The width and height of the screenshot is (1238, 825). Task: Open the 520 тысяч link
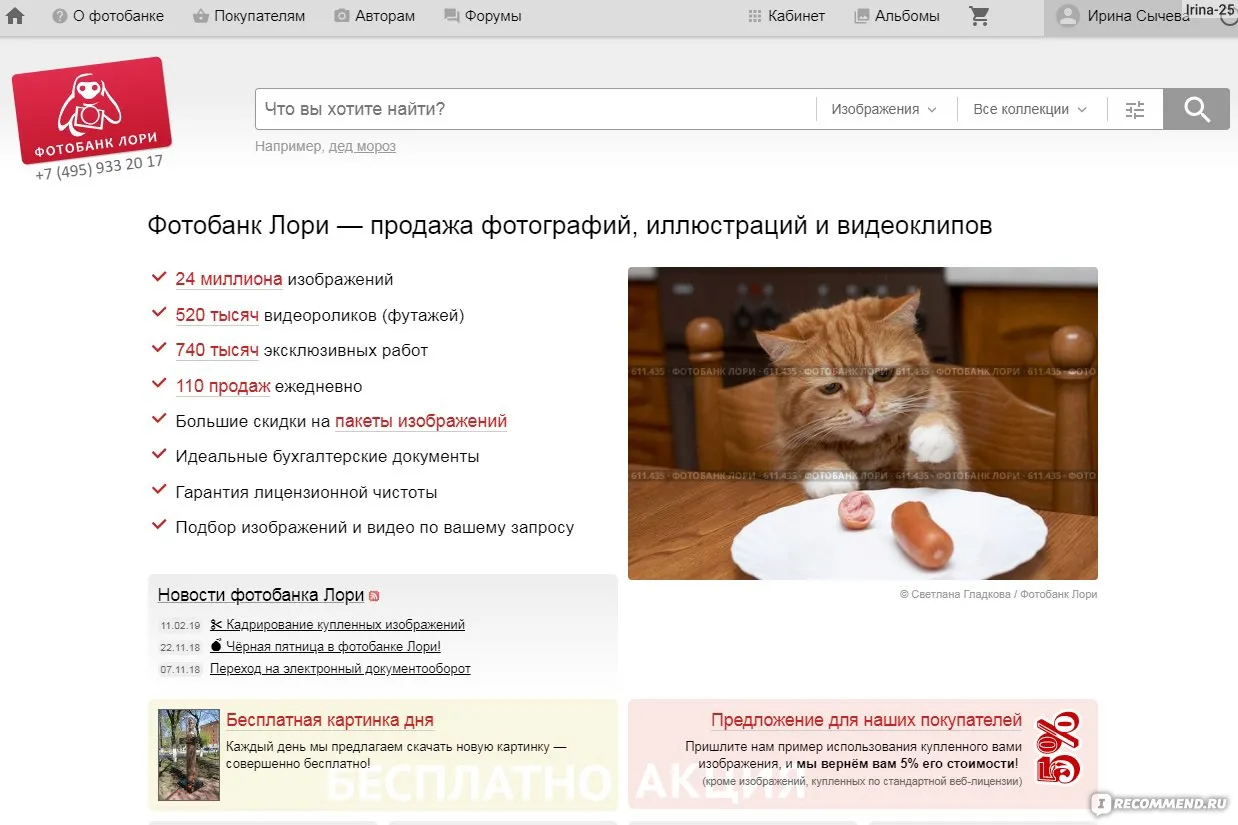click(217, 315)
